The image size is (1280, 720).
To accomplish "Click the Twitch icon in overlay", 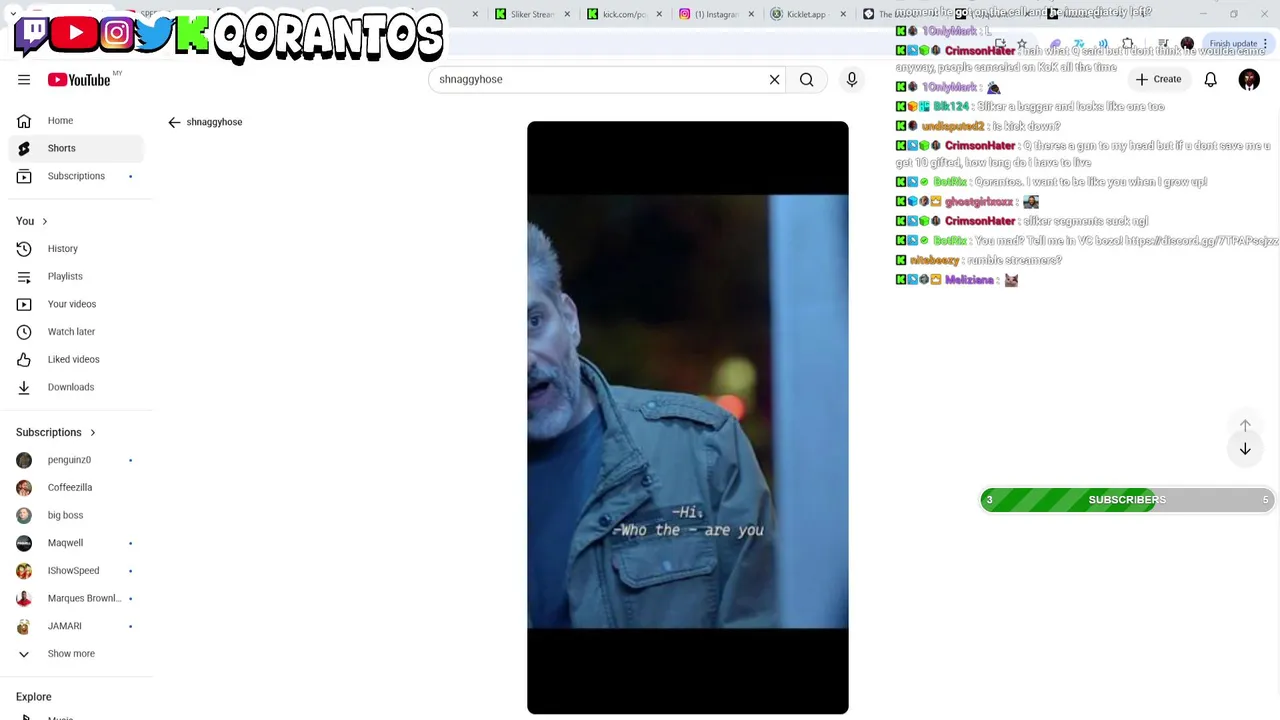I will click(x=32, y=34).
